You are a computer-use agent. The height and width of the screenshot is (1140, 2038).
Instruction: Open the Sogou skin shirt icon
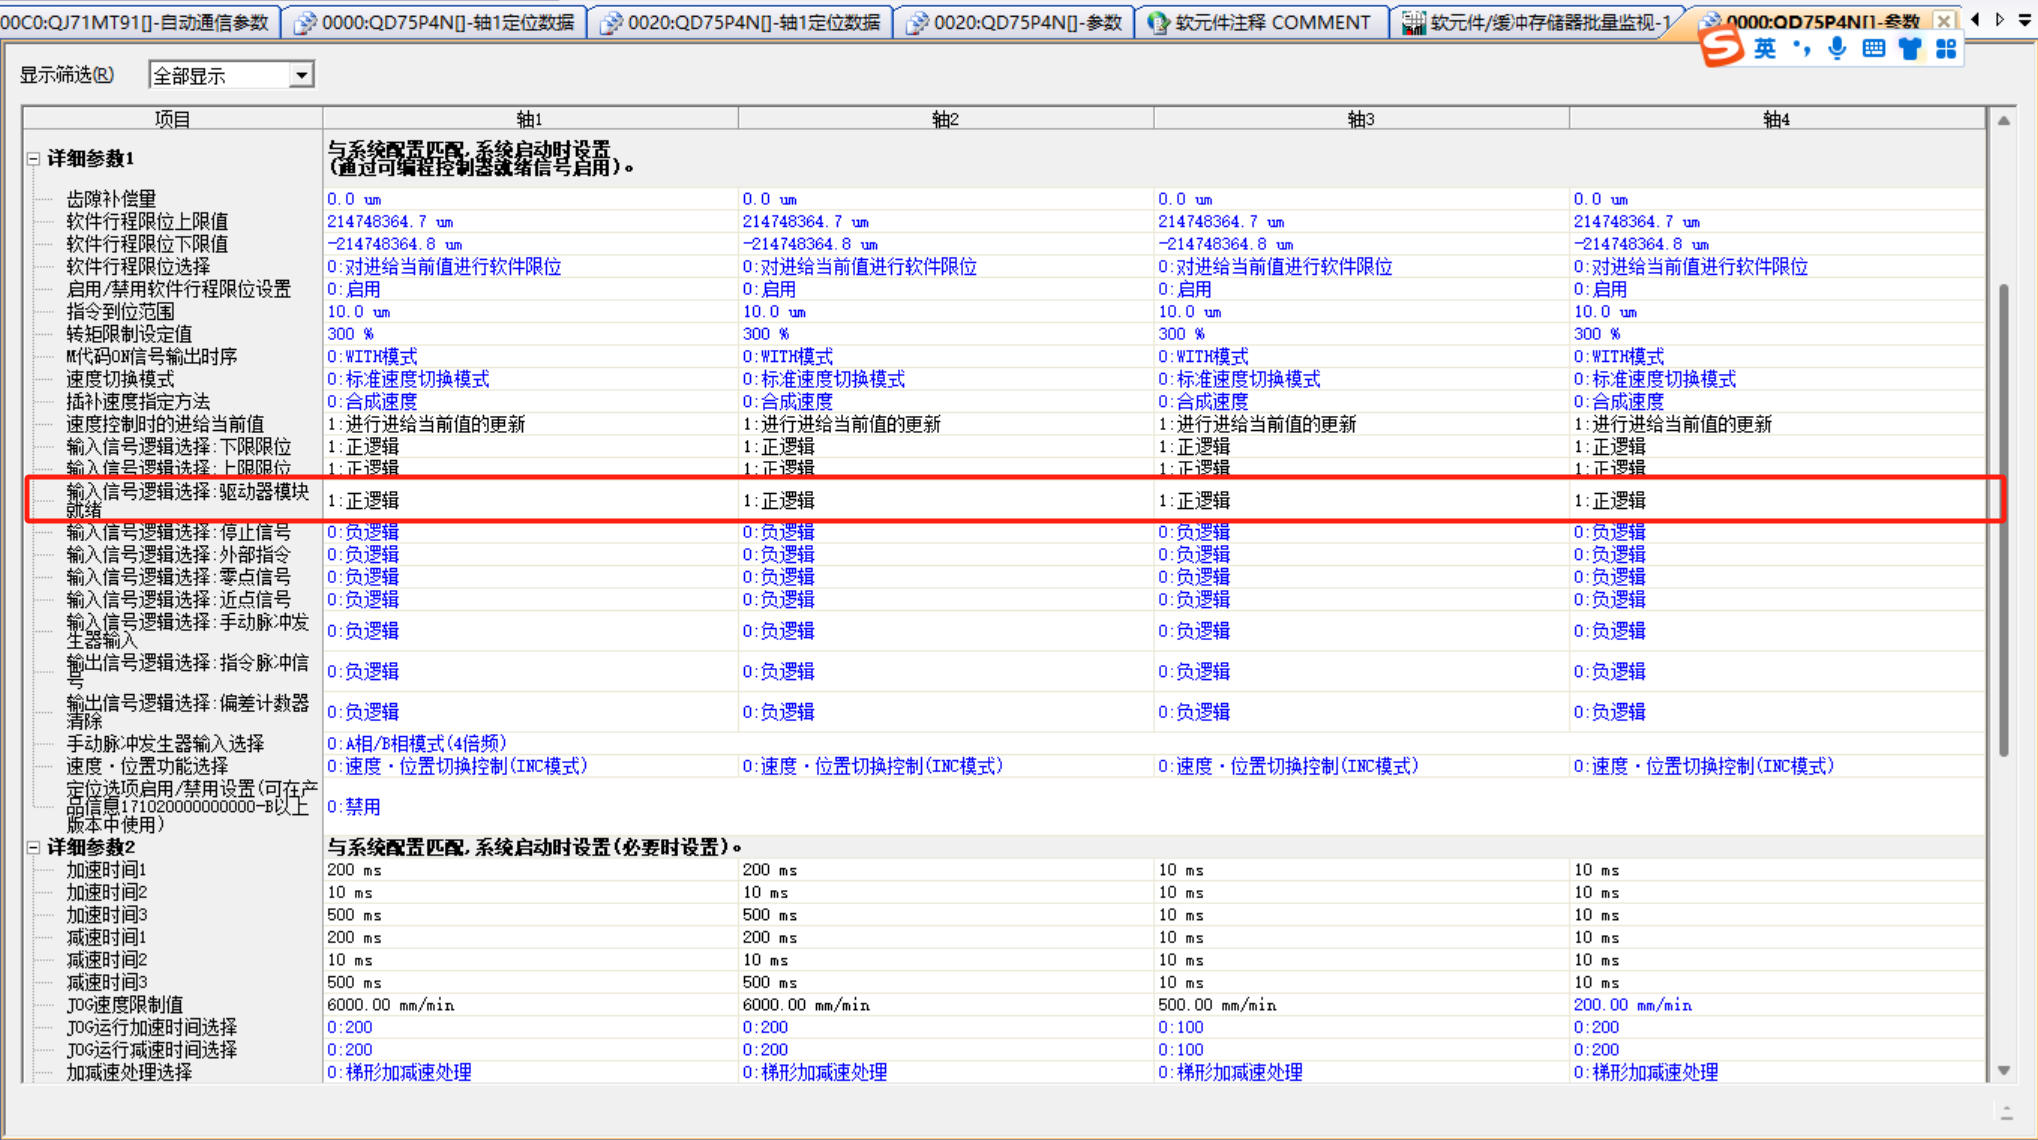click(x=1910, y=48)
